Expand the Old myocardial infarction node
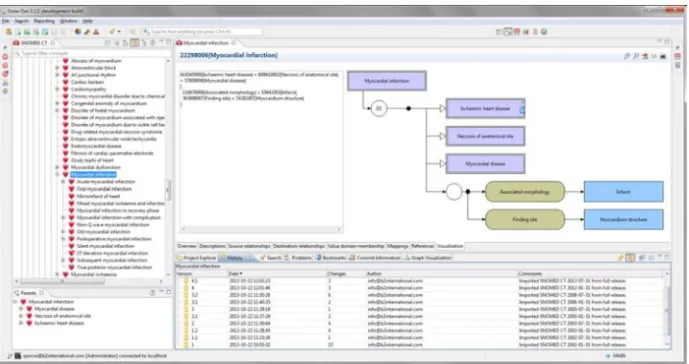 pyautogui.click(x=63, y=232)
